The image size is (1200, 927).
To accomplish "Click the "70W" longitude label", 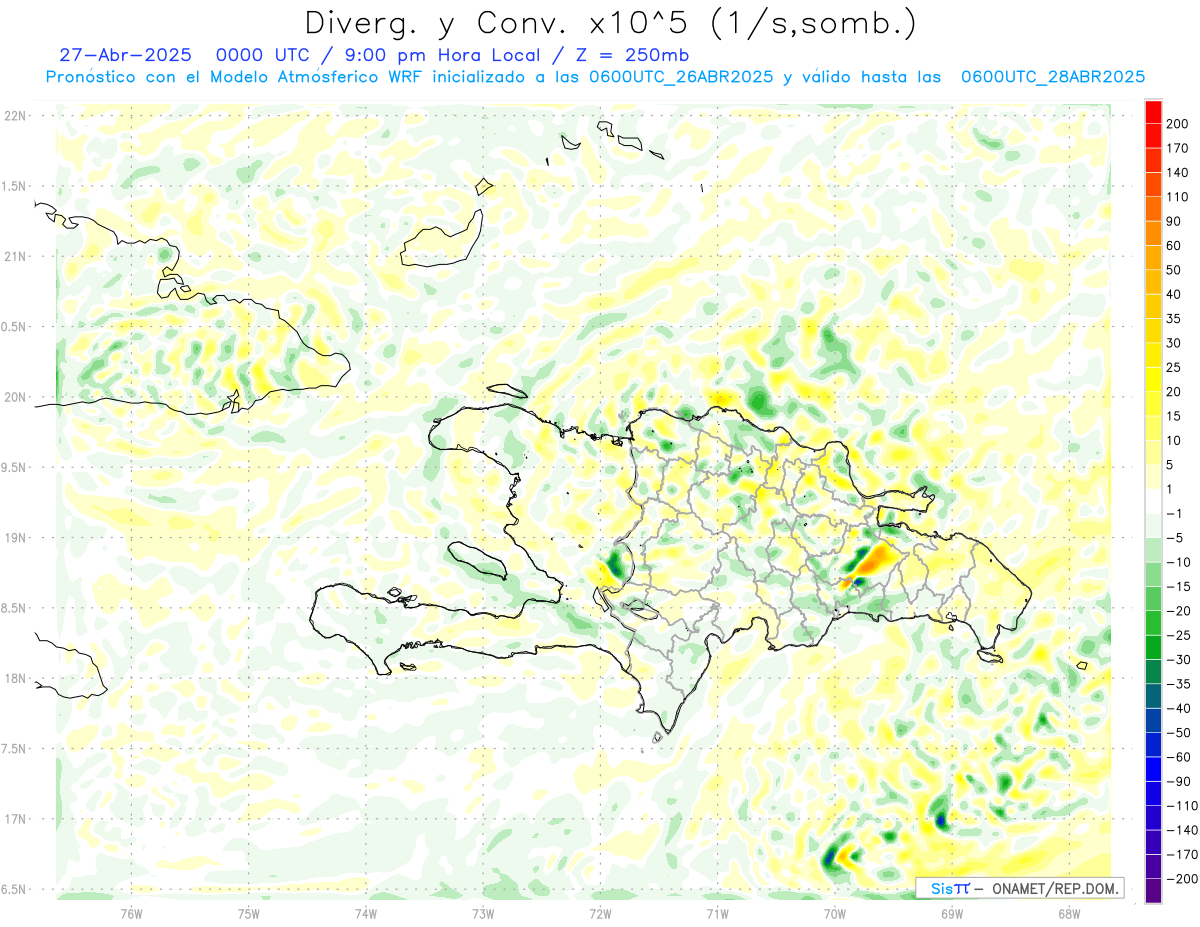I will pos(835,913).
